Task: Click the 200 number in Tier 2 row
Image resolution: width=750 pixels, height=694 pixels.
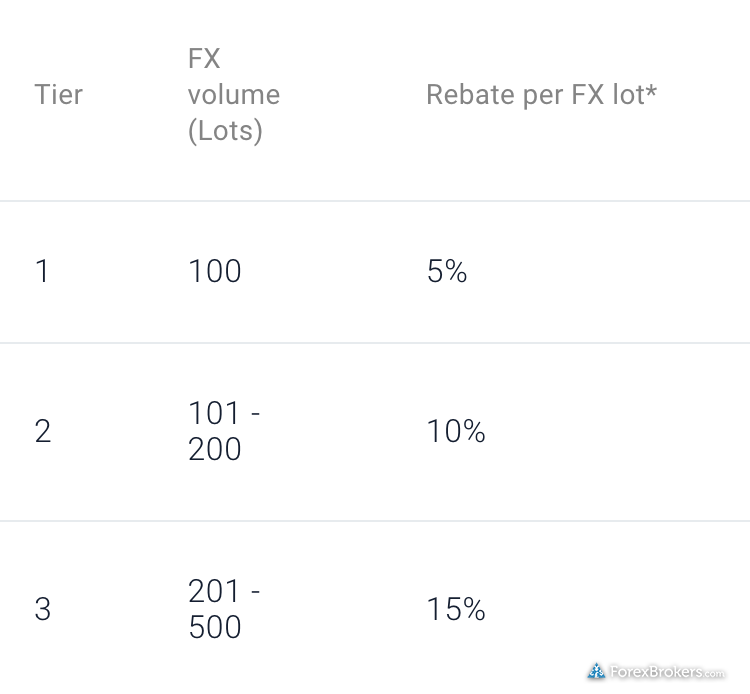Action: (215, 449)
